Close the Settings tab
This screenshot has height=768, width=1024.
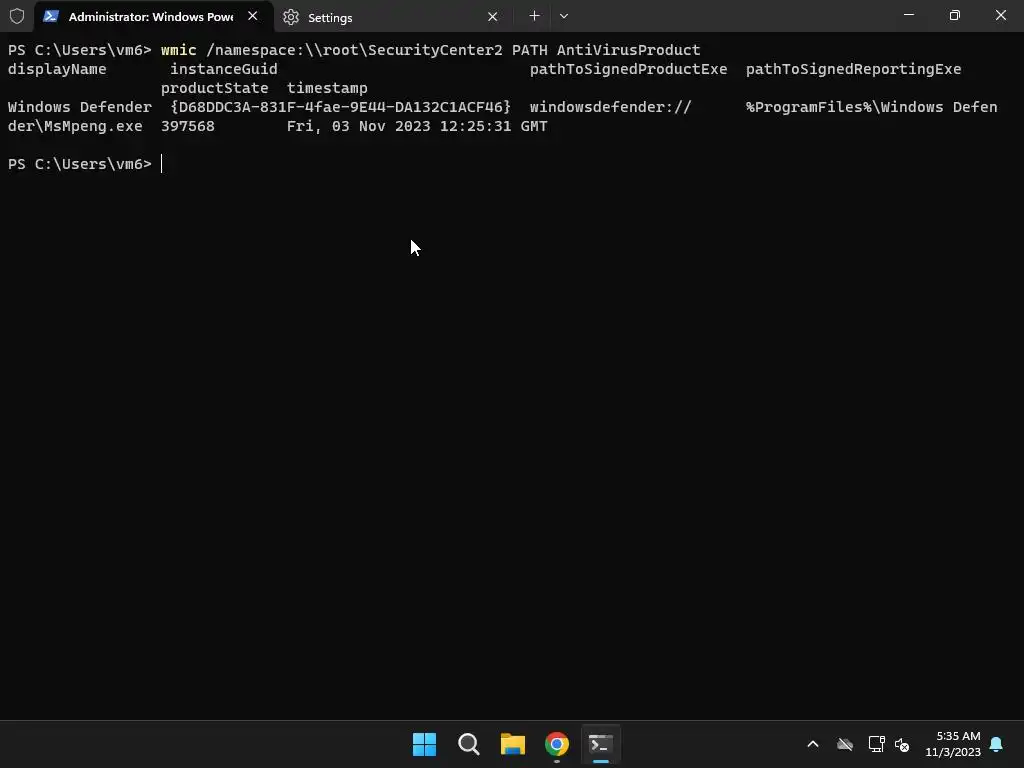[492, 16]
